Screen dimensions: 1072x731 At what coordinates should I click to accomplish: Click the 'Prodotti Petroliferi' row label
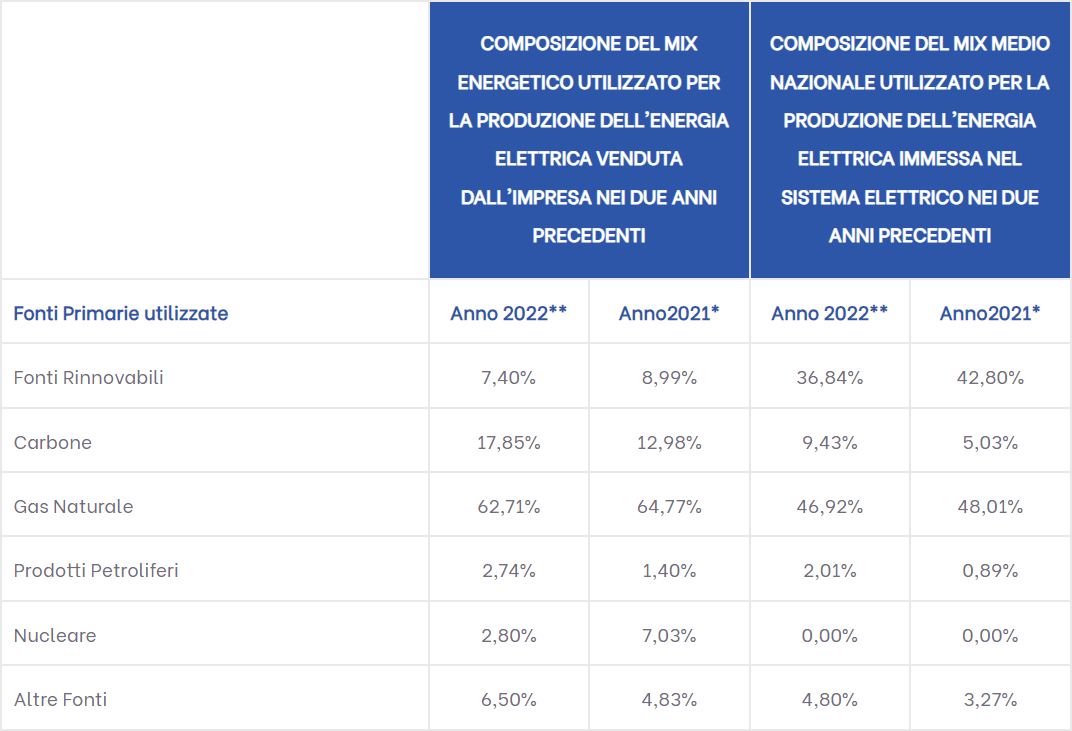coord(96,570)
